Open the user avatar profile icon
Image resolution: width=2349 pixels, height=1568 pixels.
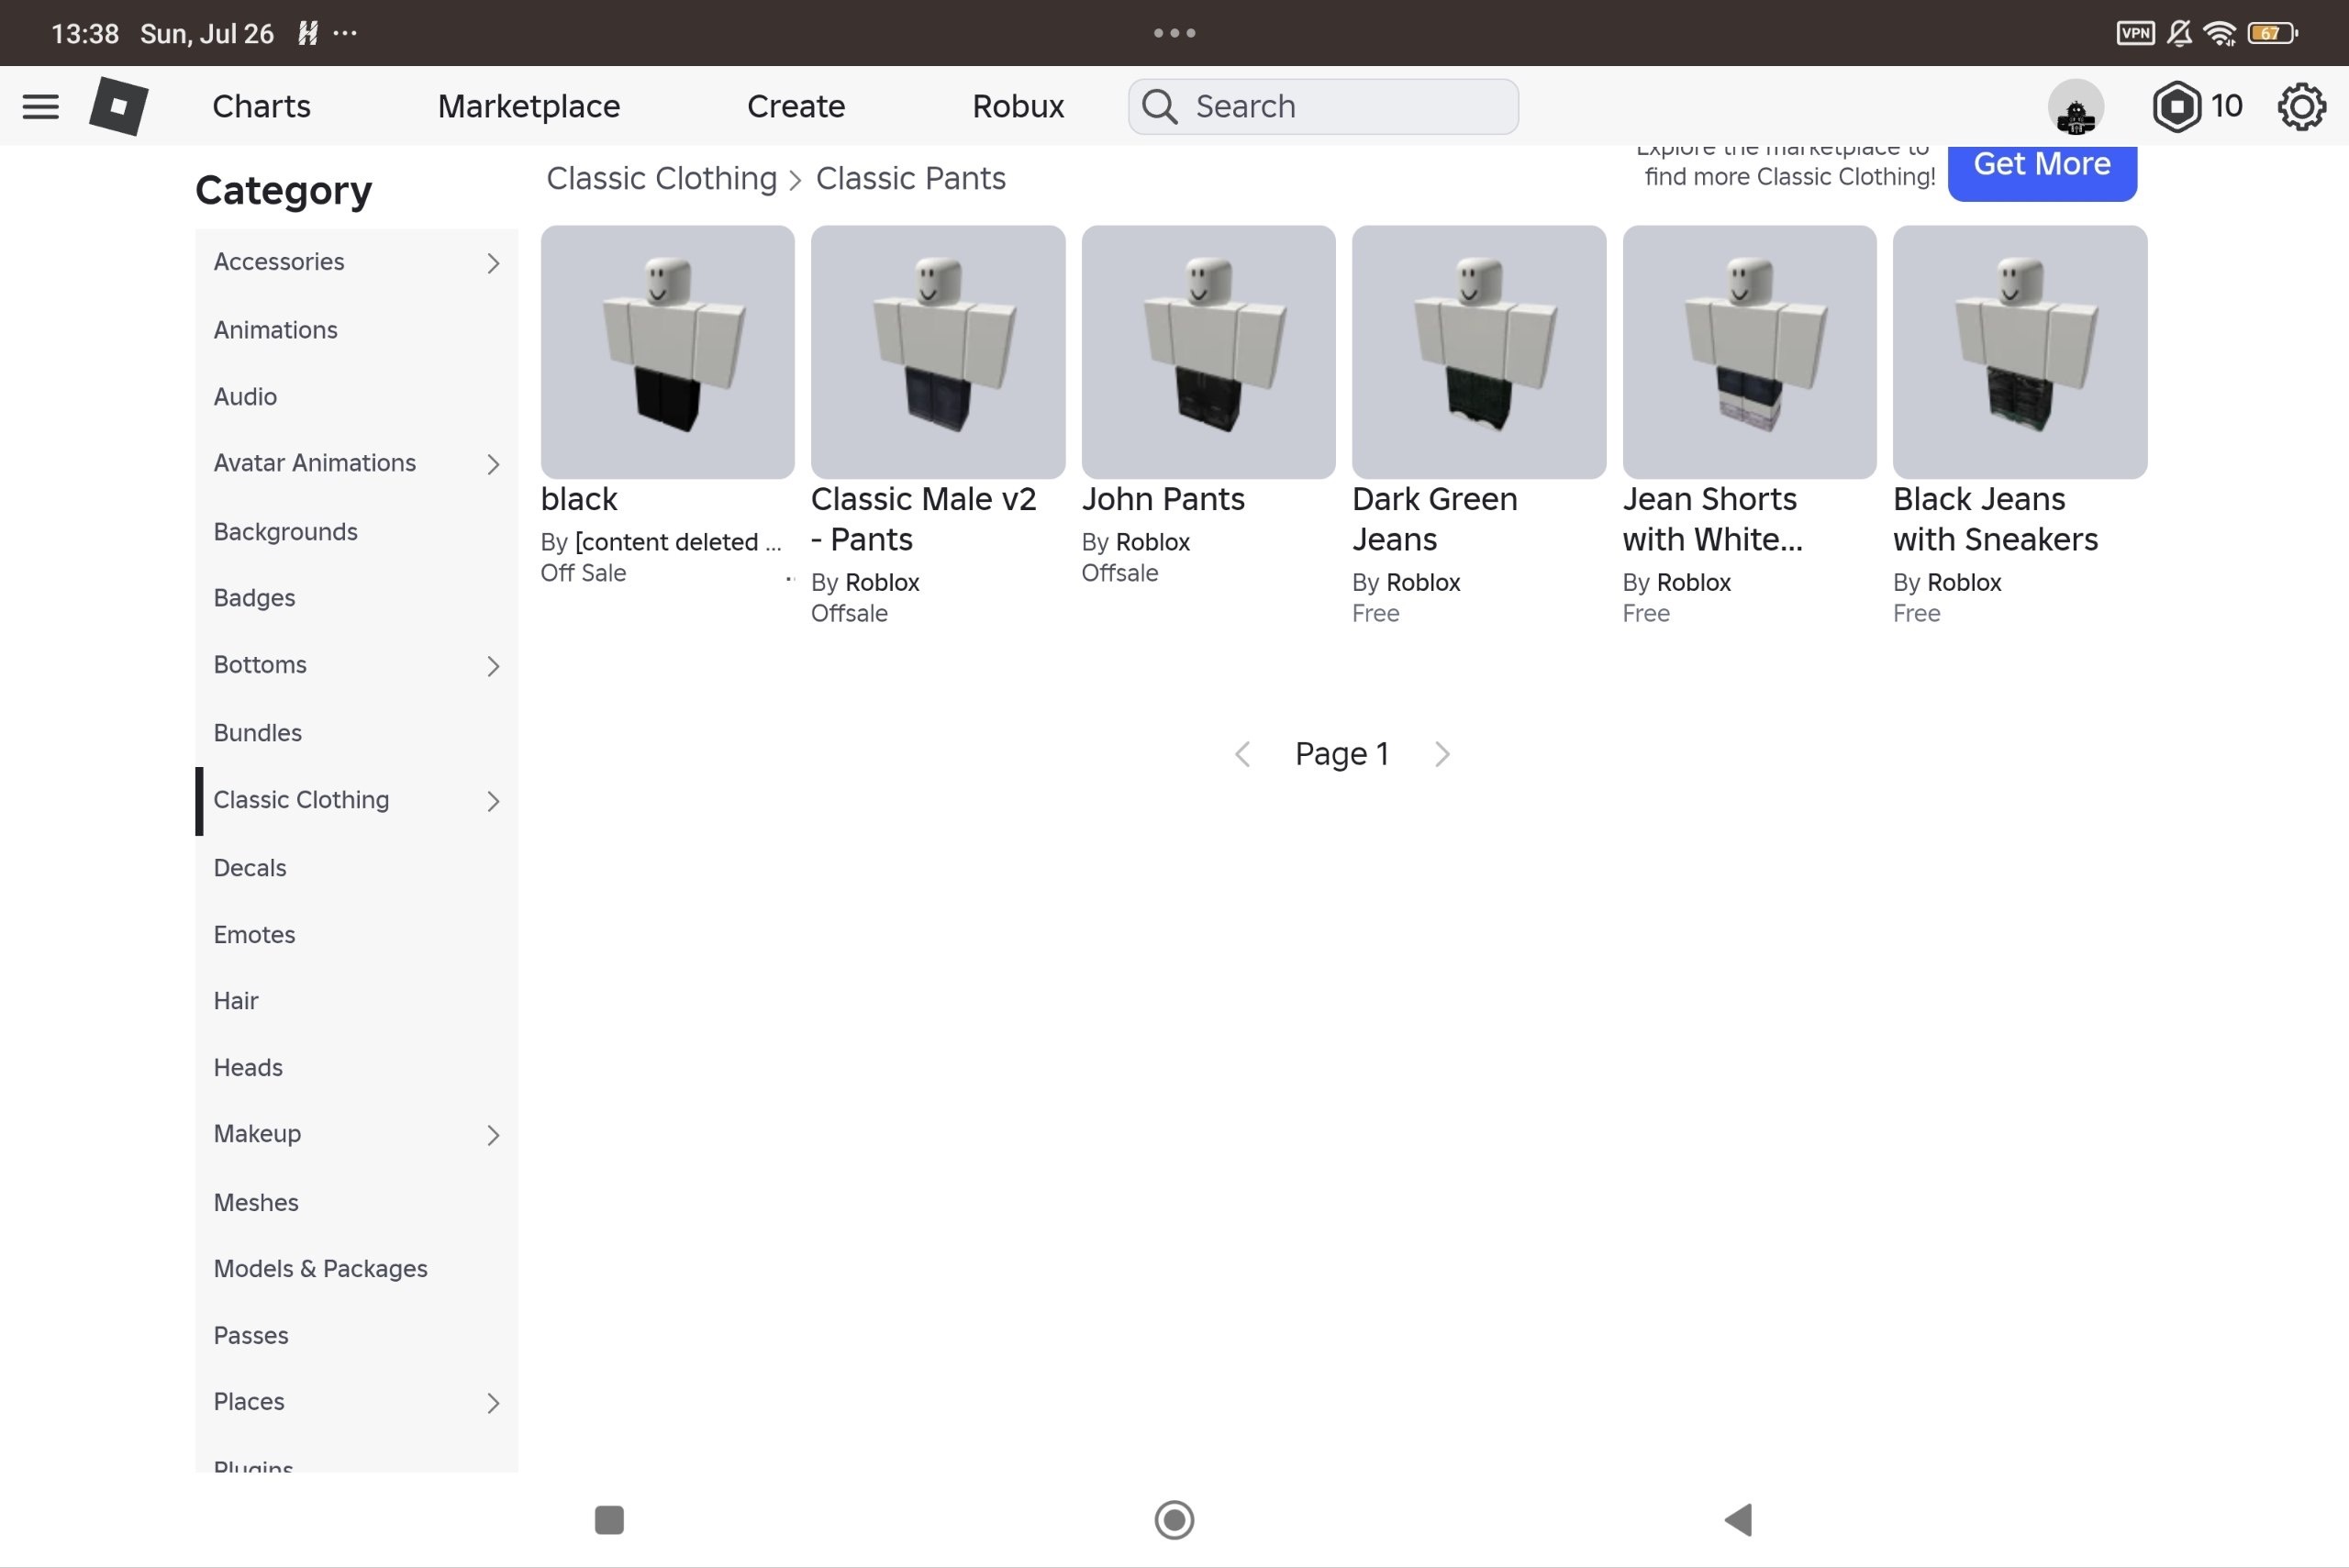pyautogui.click(x=2075, y=107)
